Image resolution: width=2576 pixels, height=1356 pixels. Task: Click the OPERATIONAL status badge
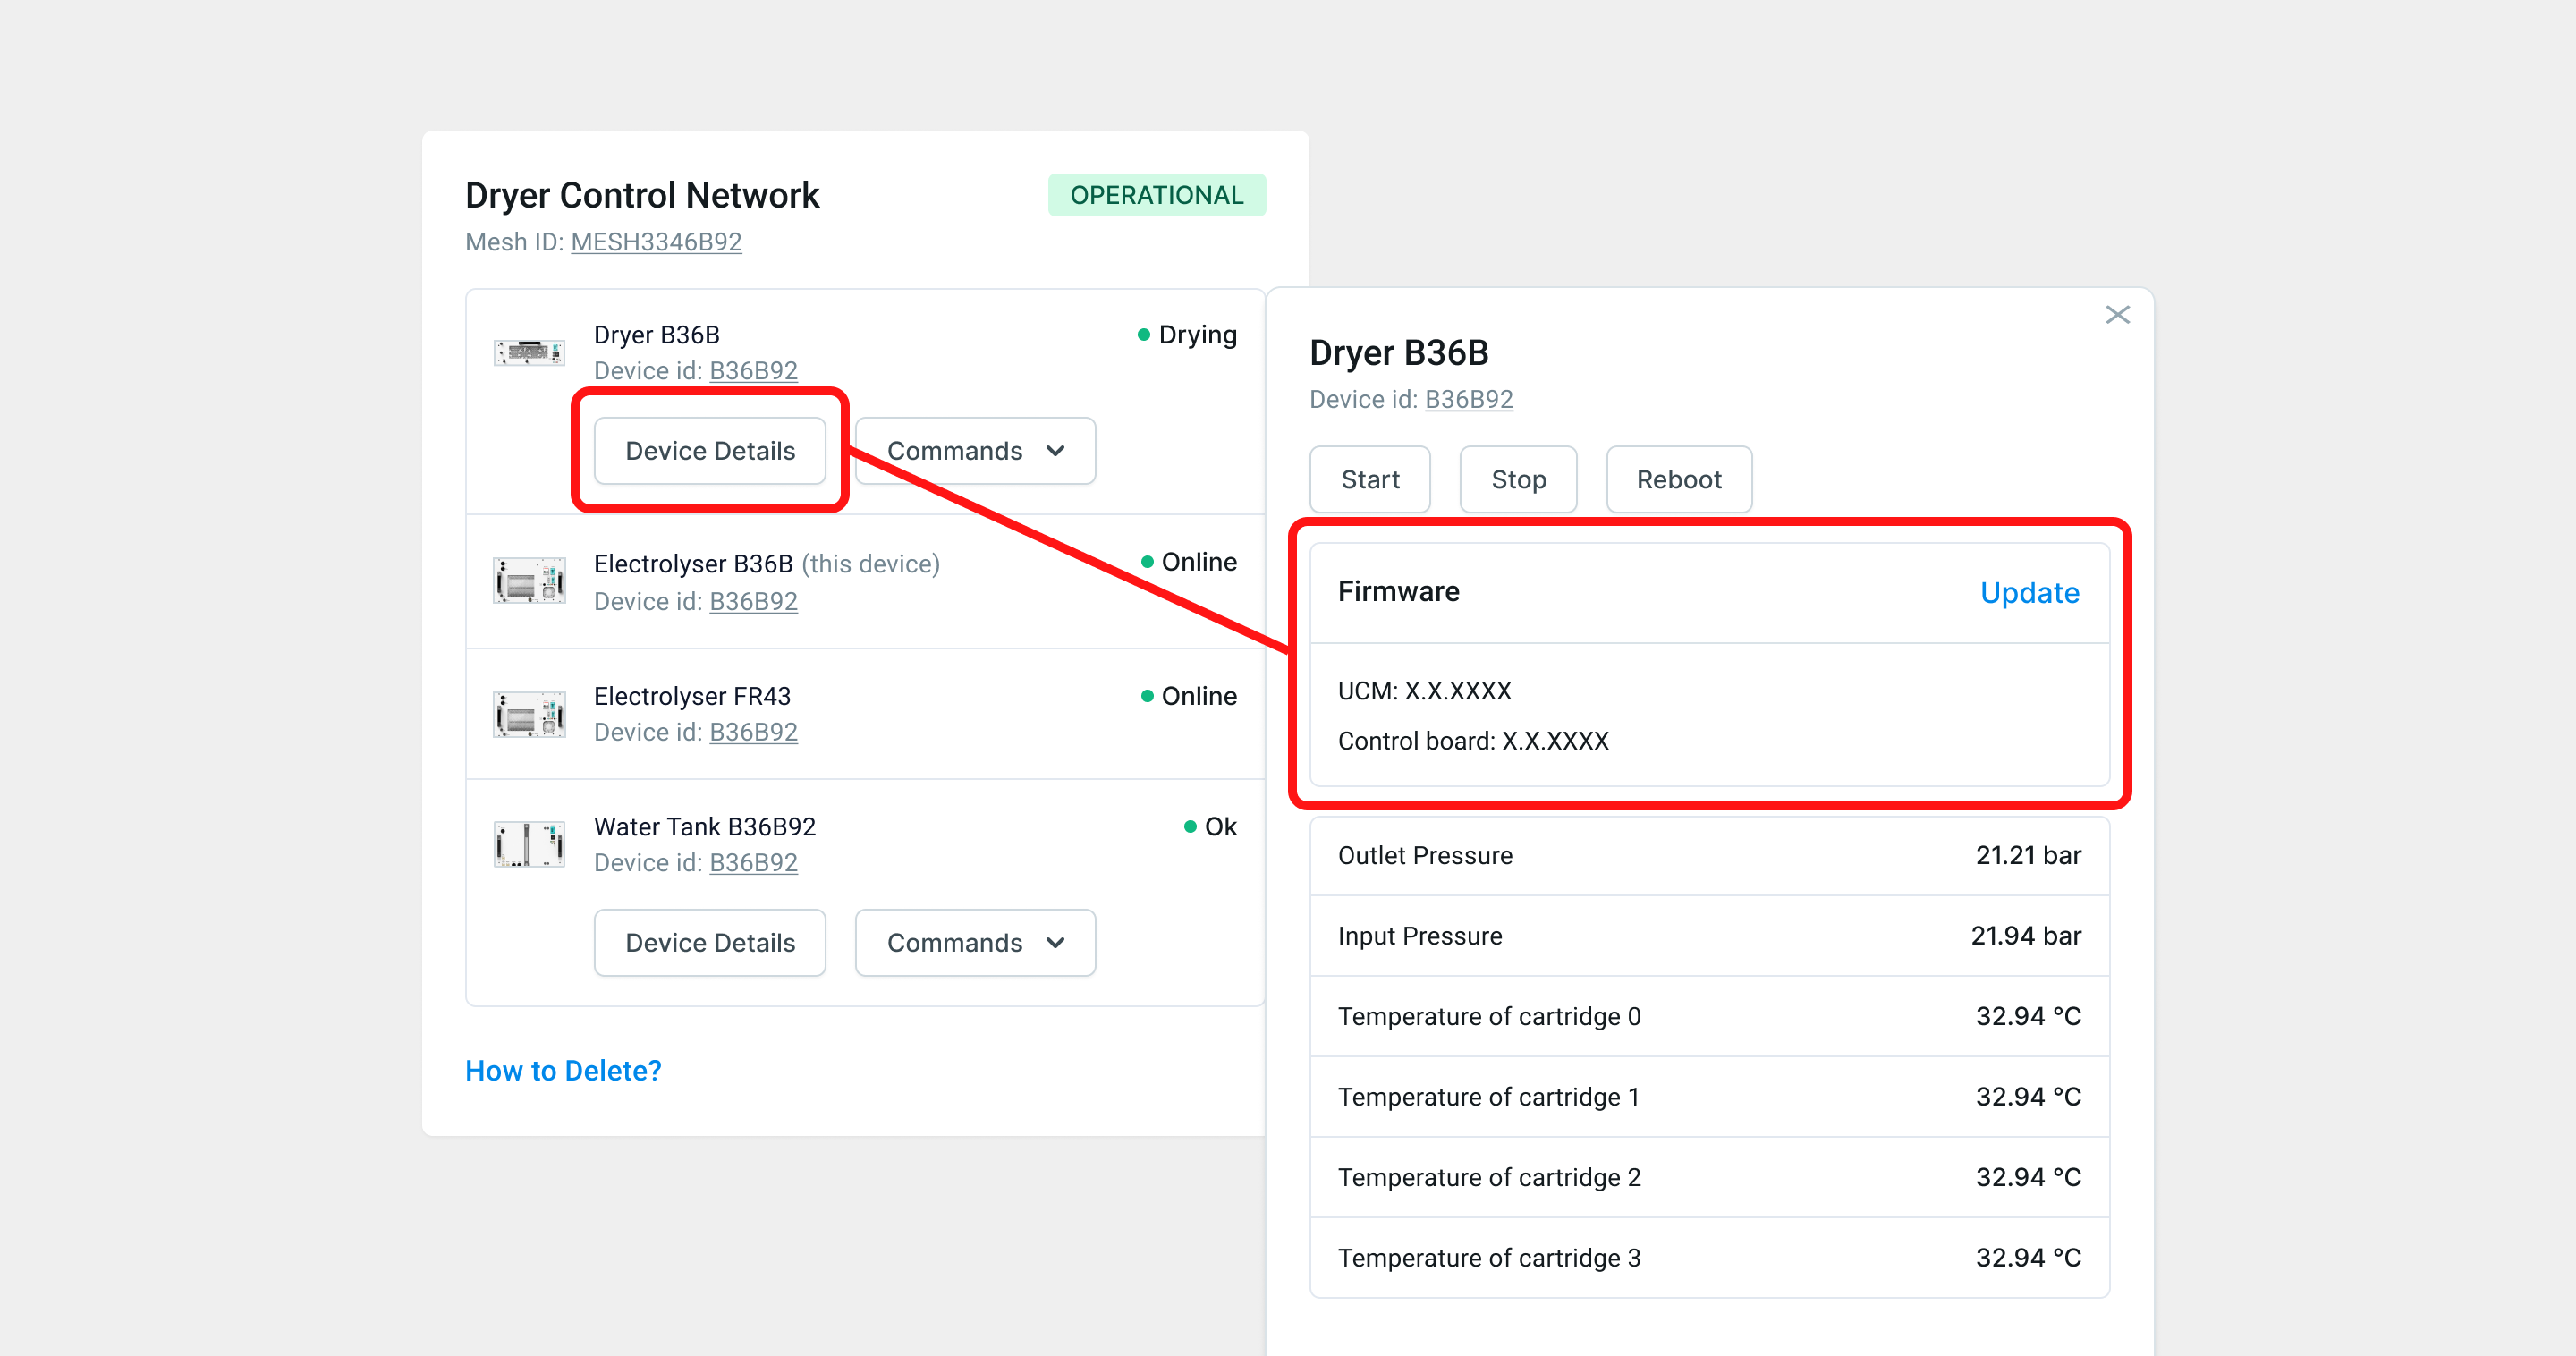click(1157, 194)
